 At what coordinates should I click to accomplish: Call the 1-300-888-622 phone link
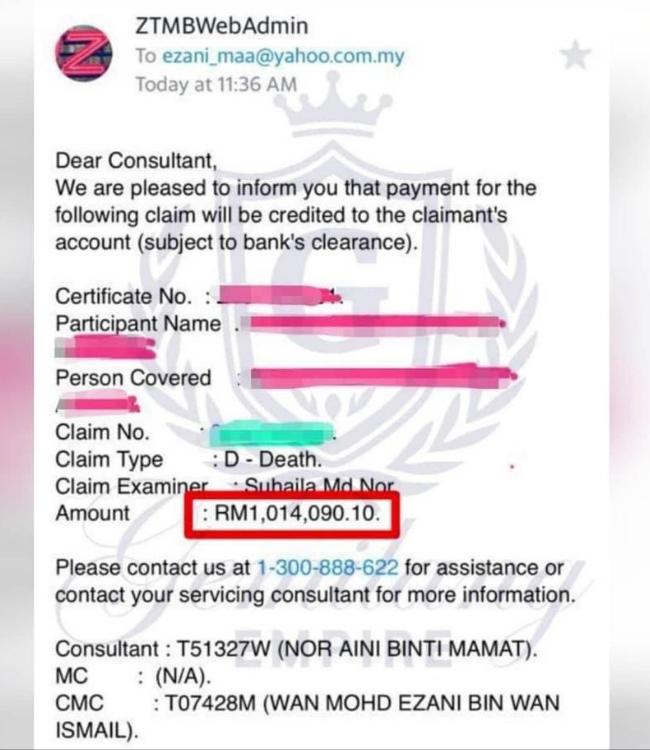[x=328, y=568]
